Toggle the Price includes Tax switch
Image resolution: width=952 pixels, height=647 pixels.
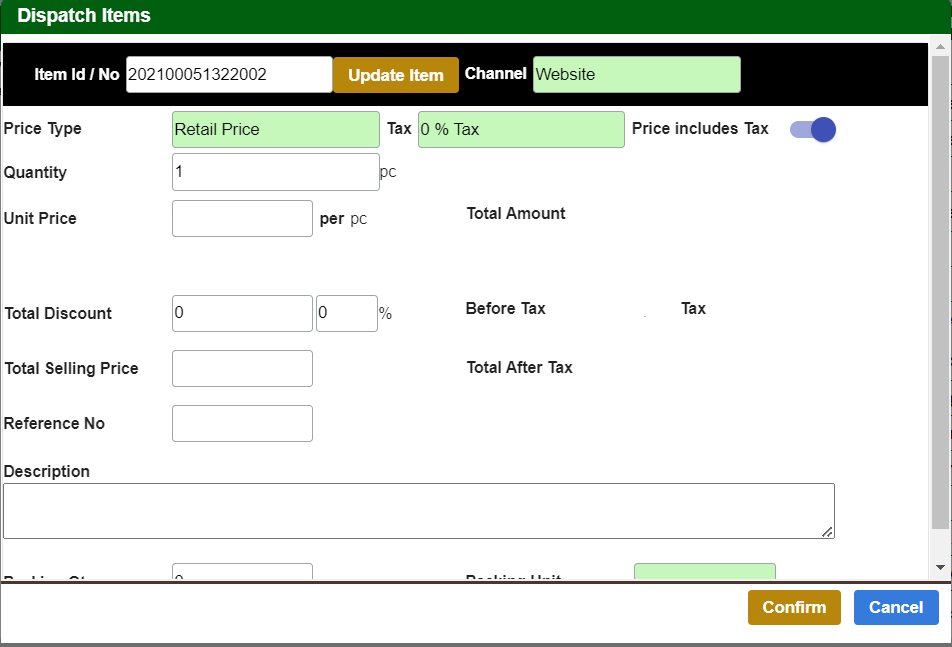(x=812, y=130)
